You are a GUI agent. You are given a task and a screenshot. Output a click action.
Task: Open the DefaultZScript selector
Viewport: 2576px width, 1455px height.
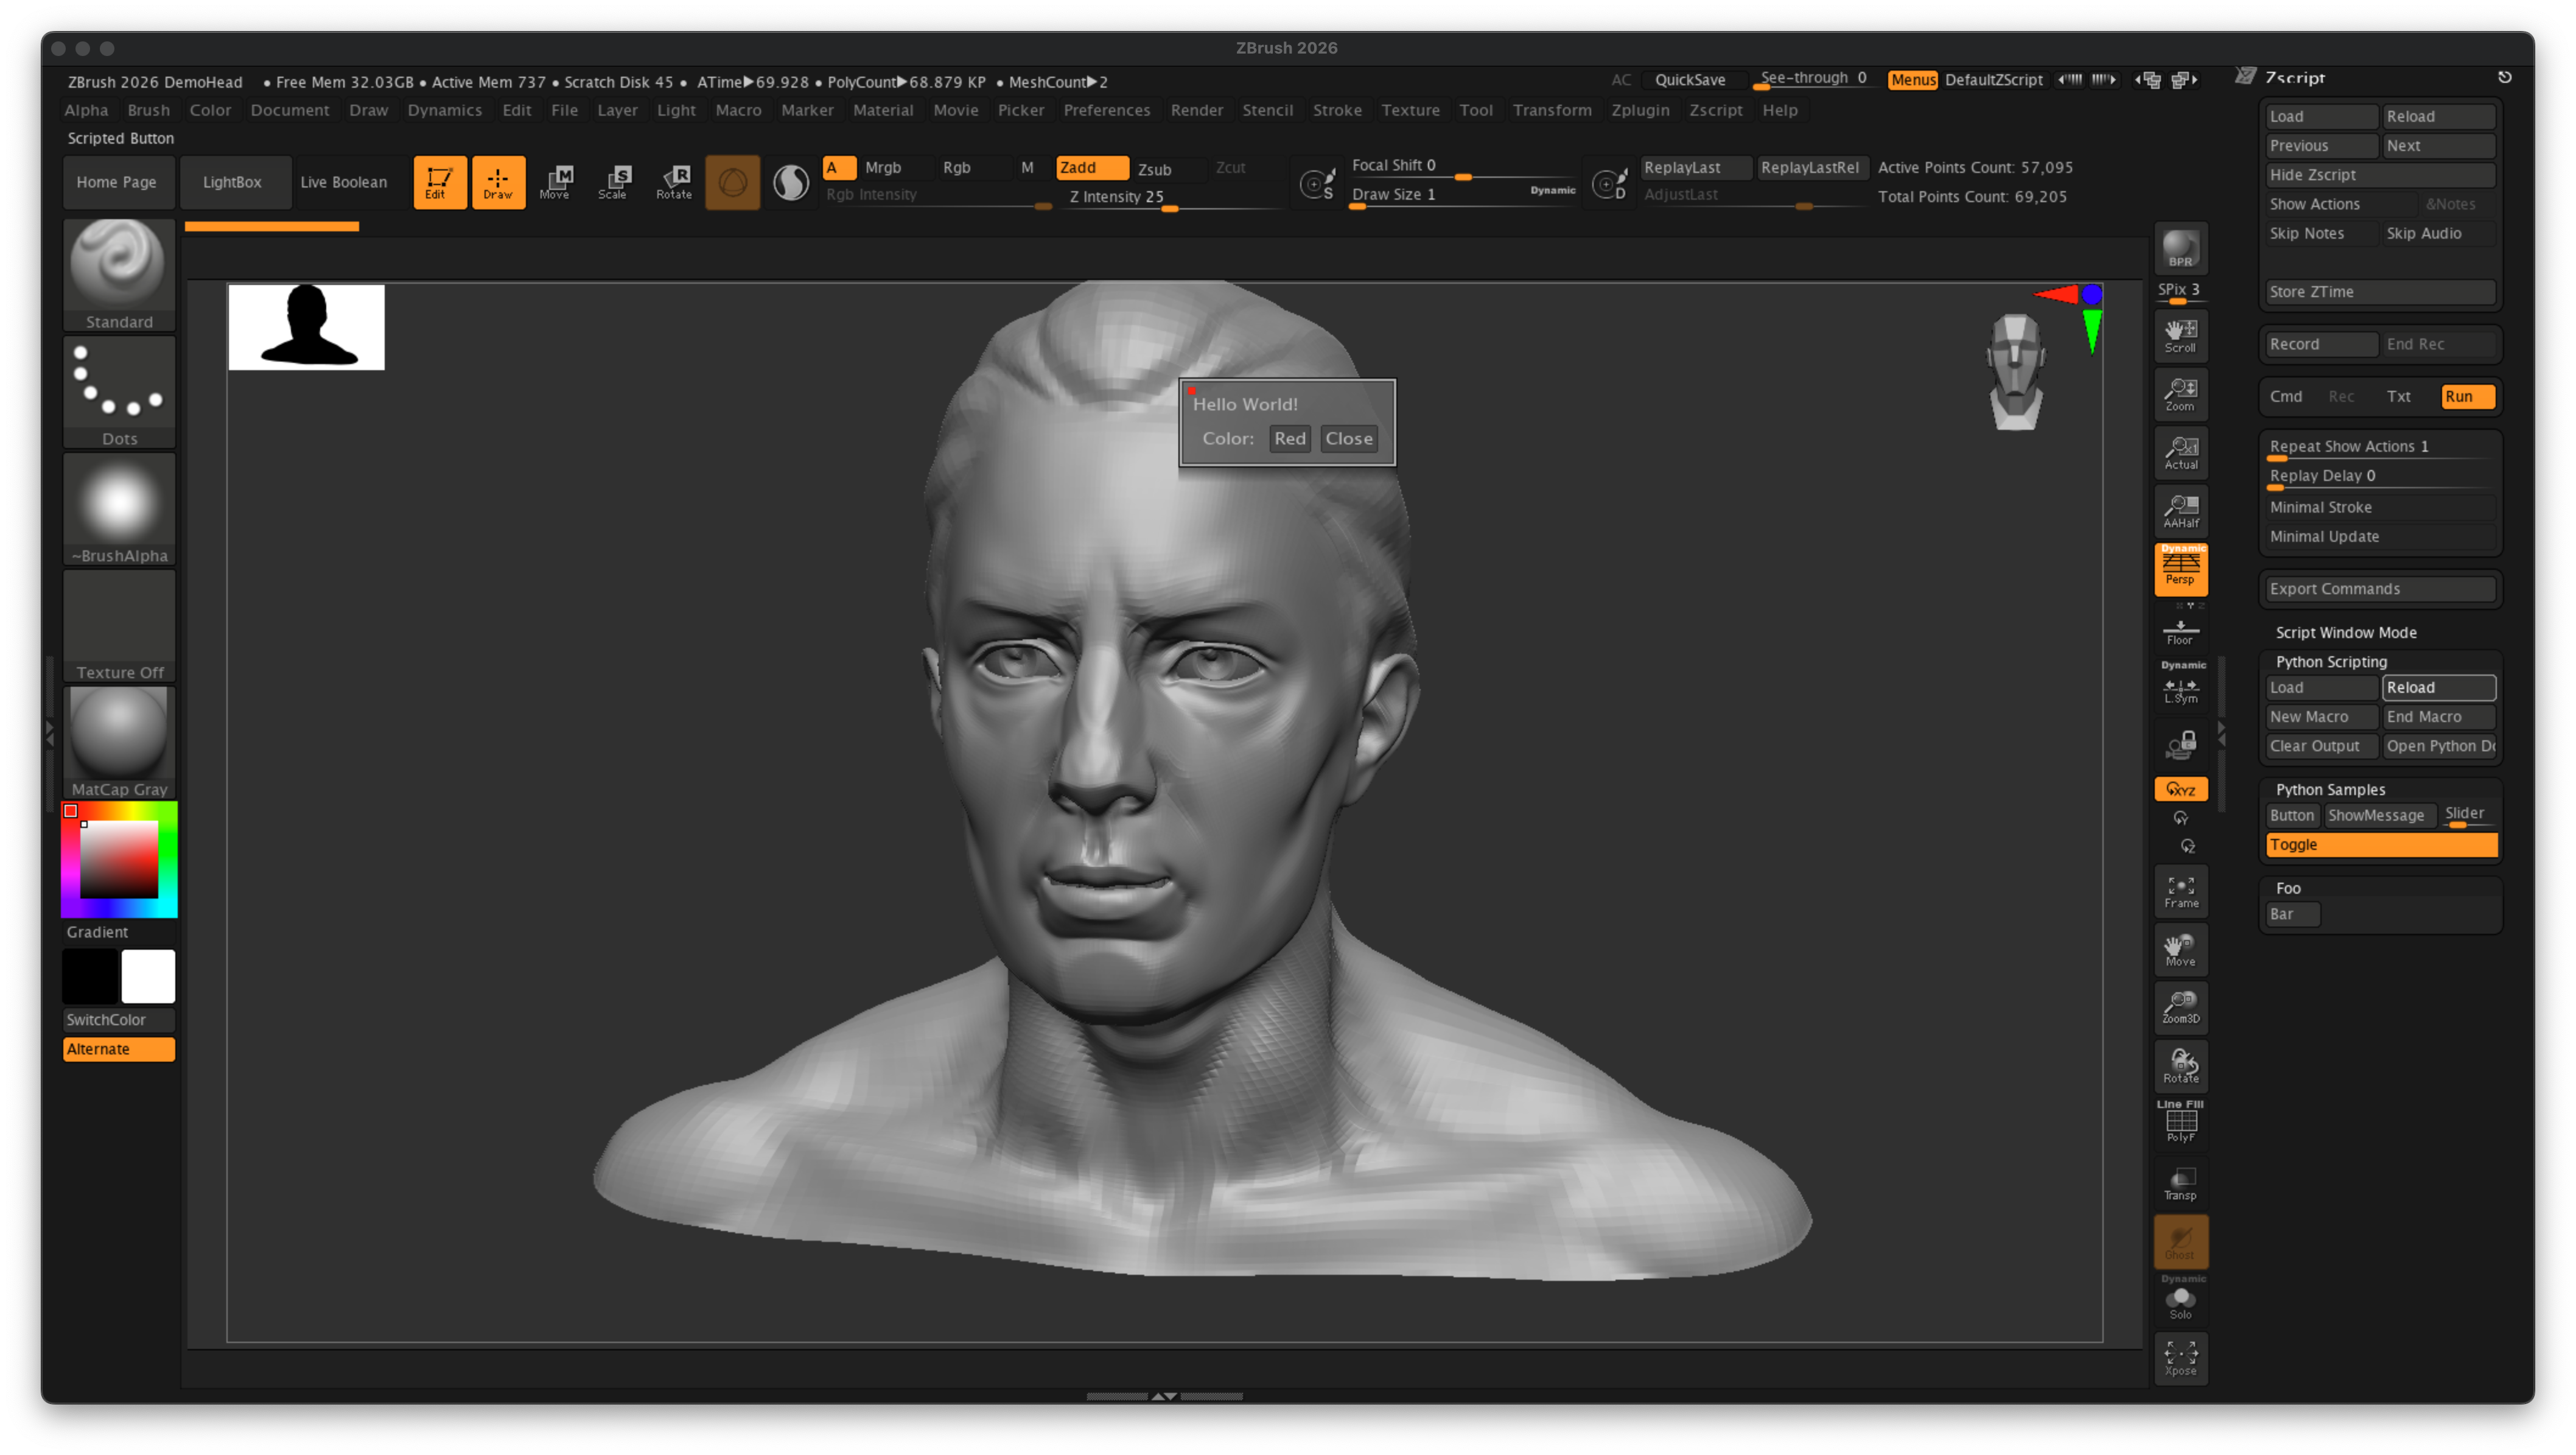tap(1996, 80)
